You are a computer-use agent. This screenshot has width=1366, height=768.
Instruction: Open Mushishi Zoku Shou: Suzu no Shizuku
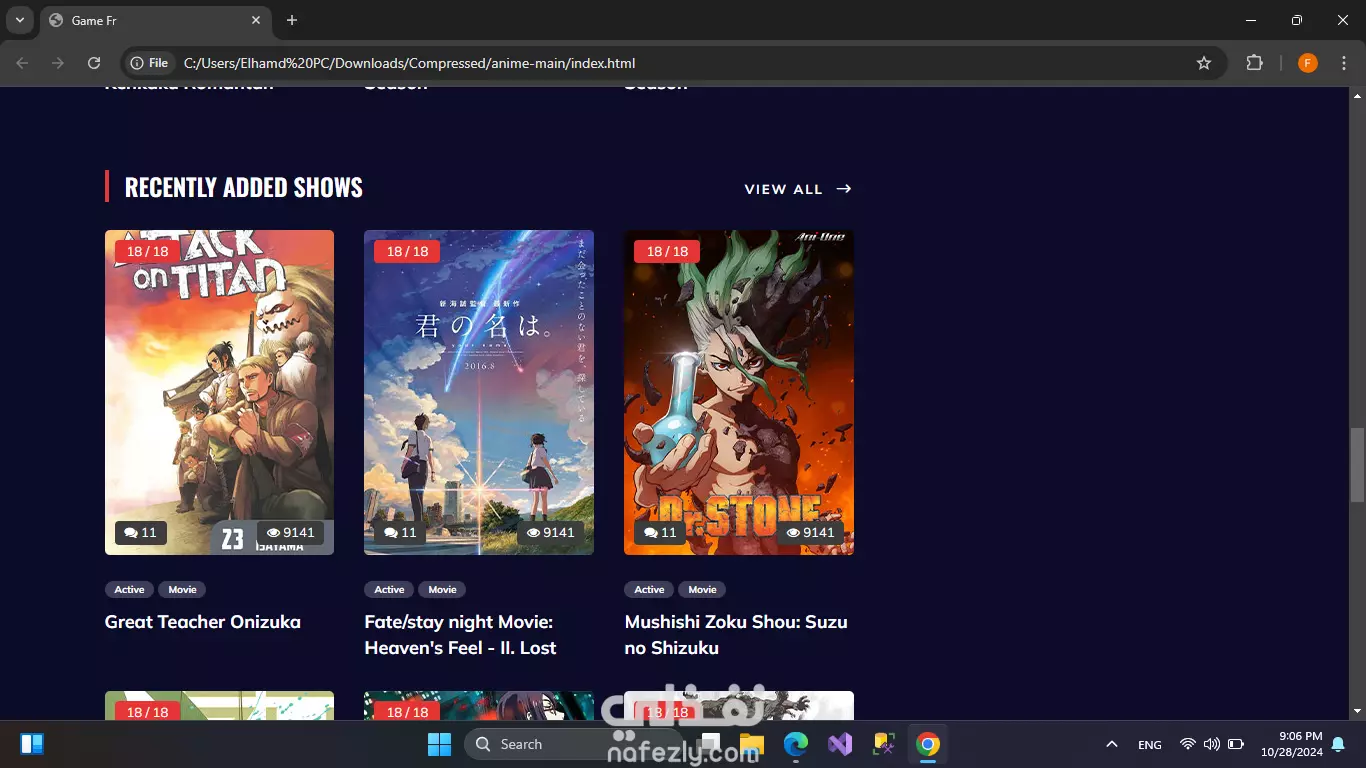736,635
